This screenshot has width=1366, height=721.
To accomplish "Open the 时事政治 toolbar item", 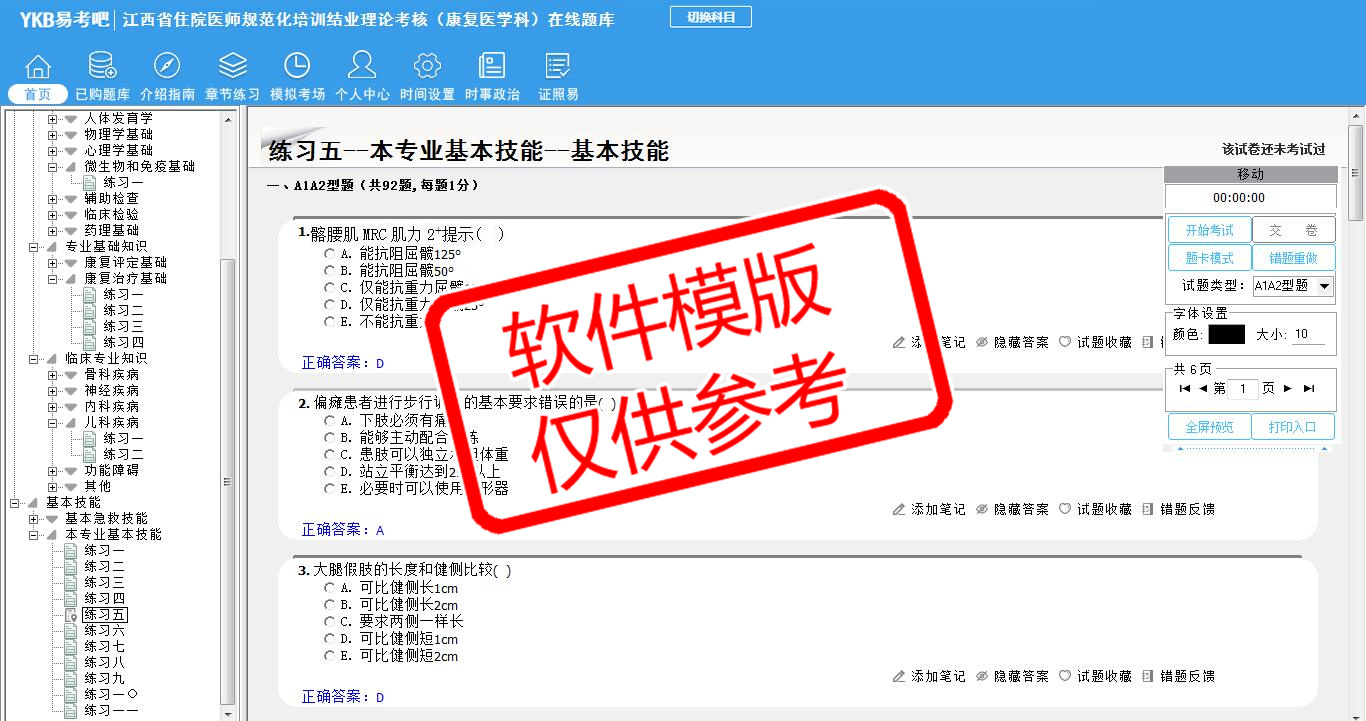I will [492, 75].
